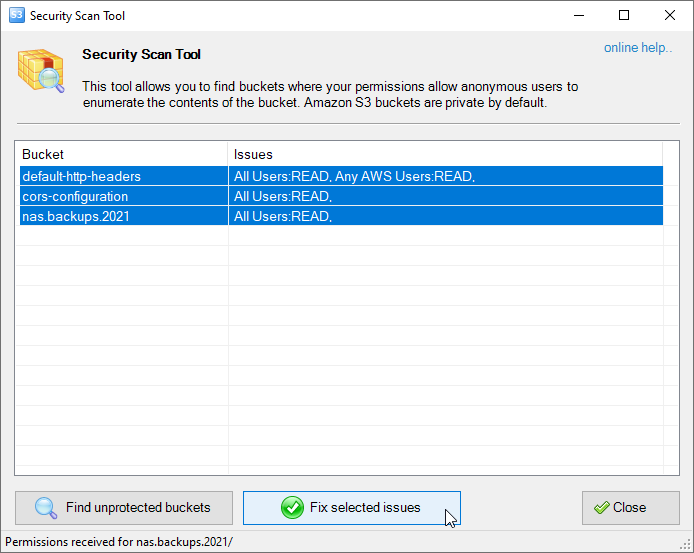Maximize the Security Scan Tool window
The image size is (694, 553).
coord(624,15)
